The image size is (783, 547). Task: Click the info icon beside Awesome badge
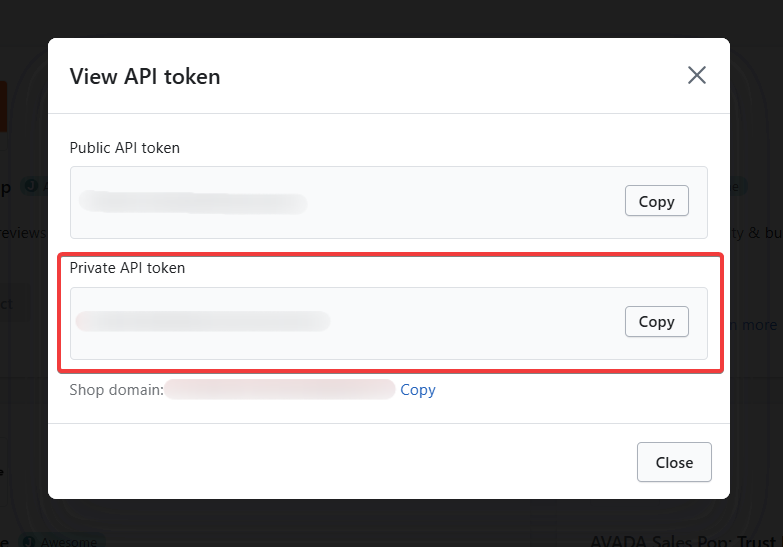28,541
